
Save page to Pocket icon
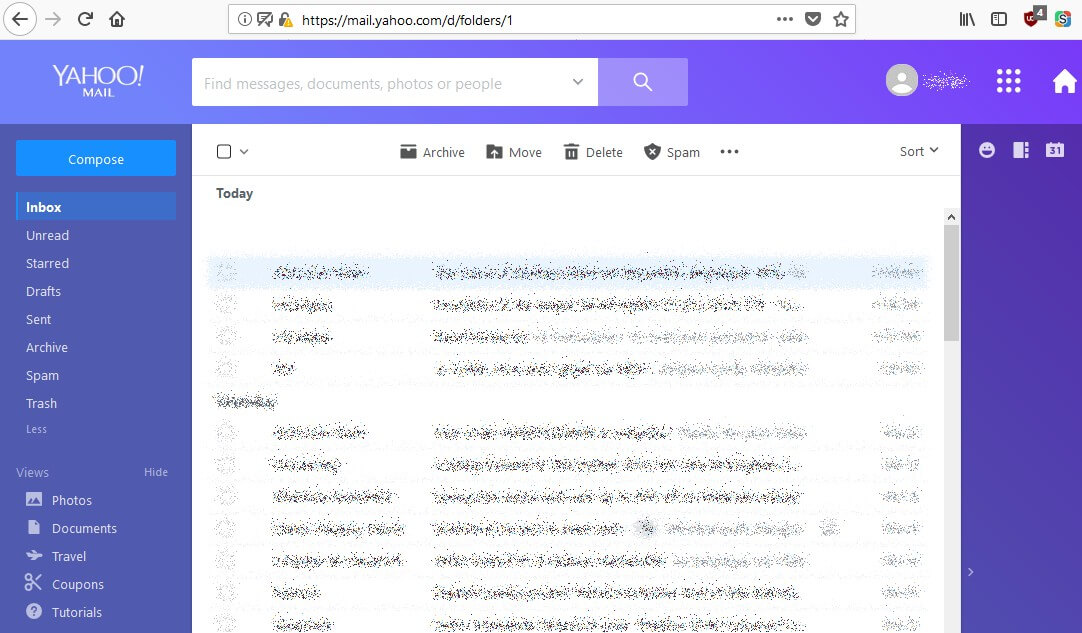[x=813, y=19]
